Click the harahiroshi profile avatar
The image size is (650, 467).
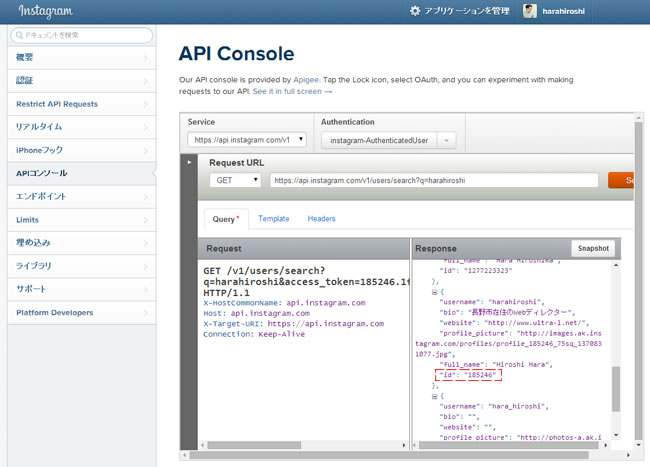[x=529, y=11]
